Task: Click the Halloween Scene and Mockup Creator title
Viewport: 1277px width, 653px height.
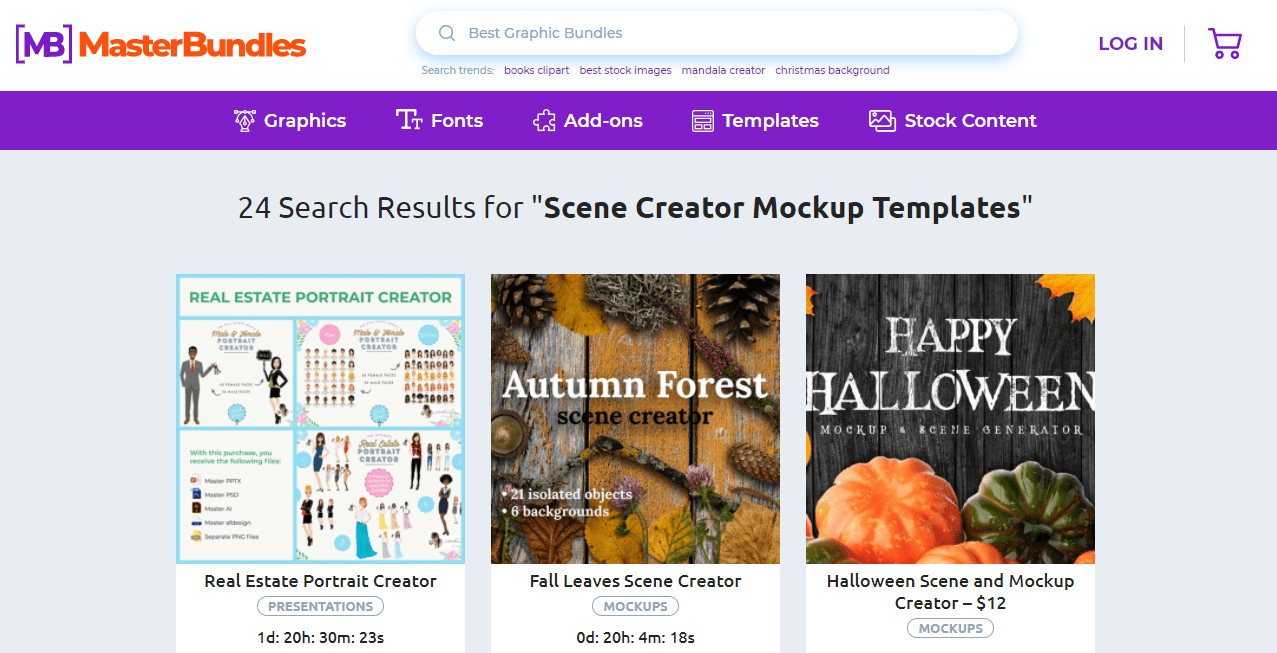Action: tap(950, 592)
